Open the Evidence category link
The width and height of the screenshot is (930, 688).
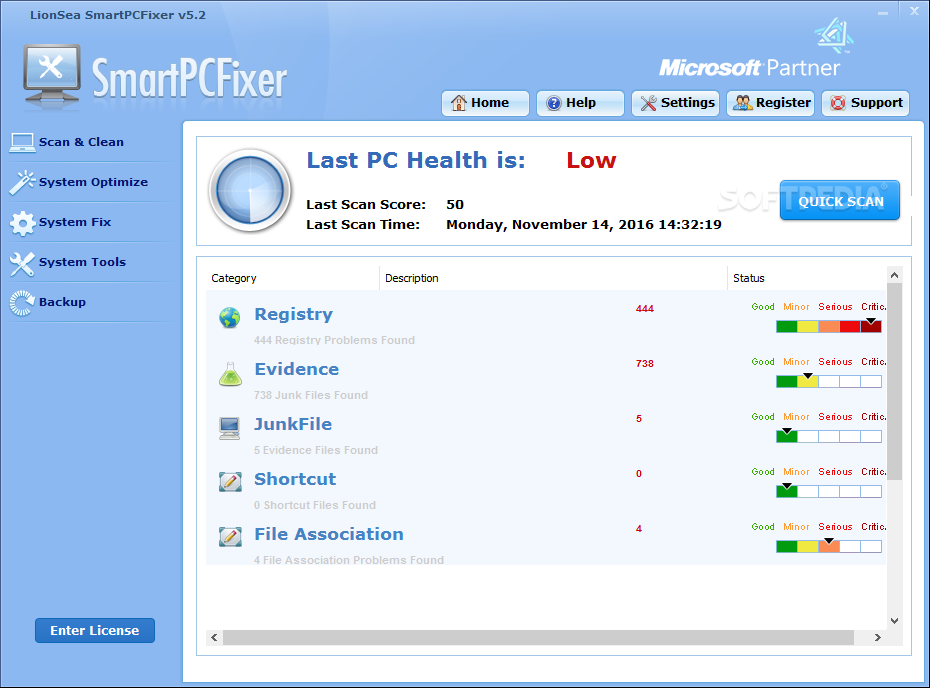[x=297, y=369]
